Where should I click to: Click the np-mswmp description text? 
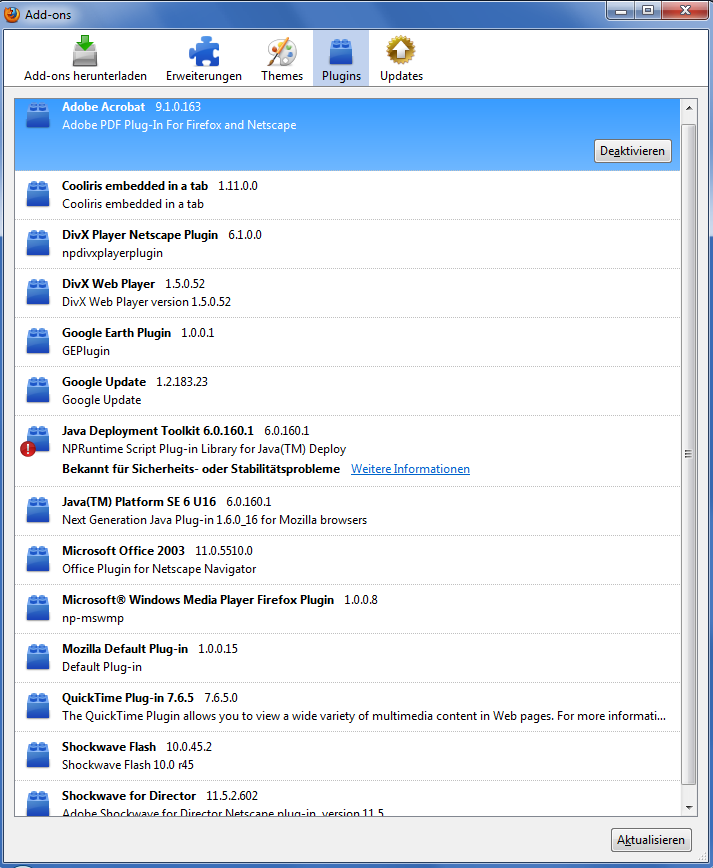[x=93, y=618]
